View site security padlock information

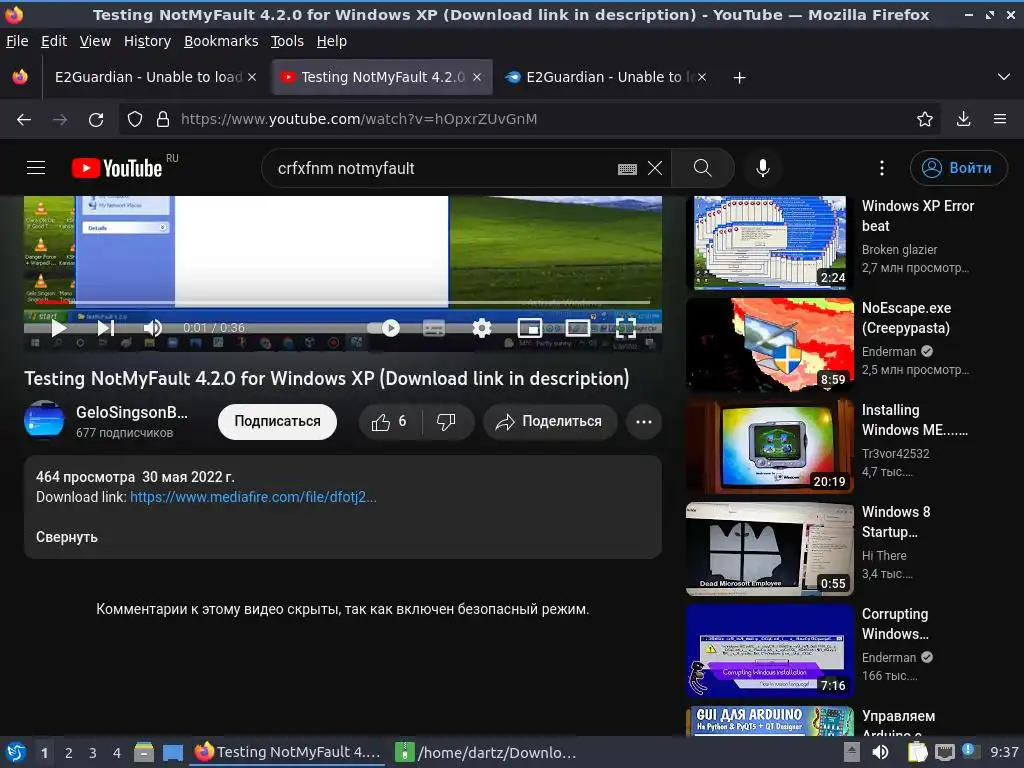[x=163, y=119]
